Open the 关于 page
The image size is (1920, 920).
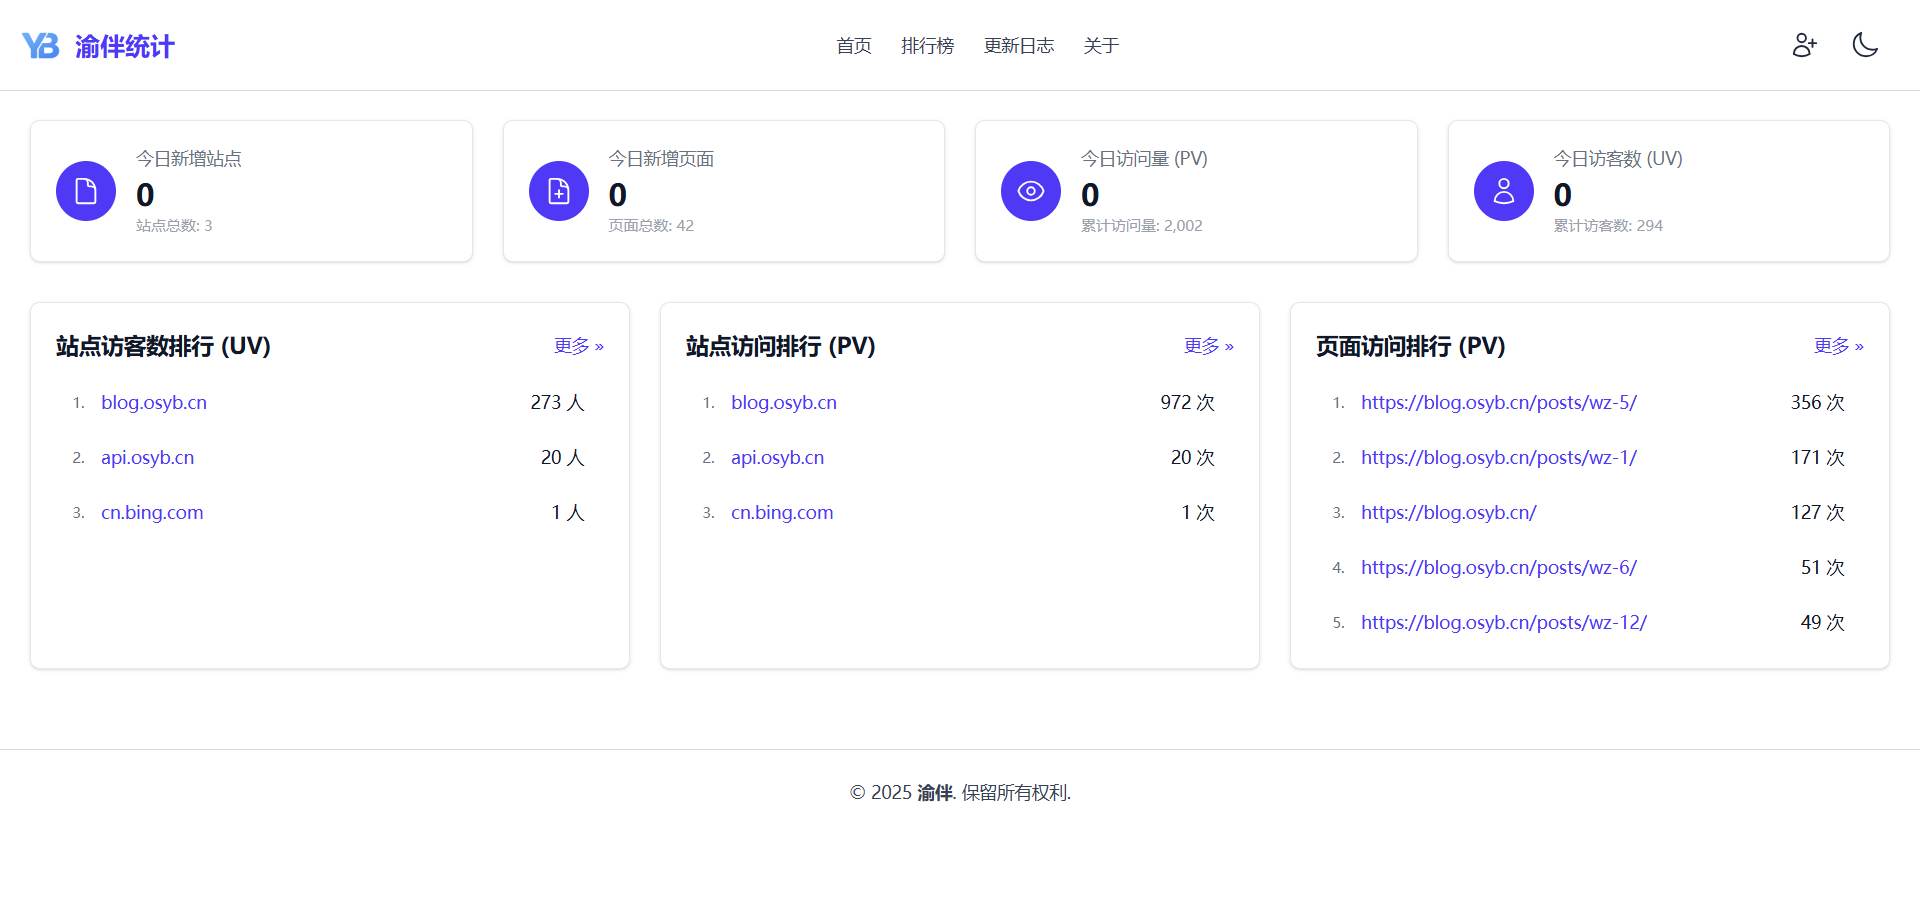[1101, 46]
